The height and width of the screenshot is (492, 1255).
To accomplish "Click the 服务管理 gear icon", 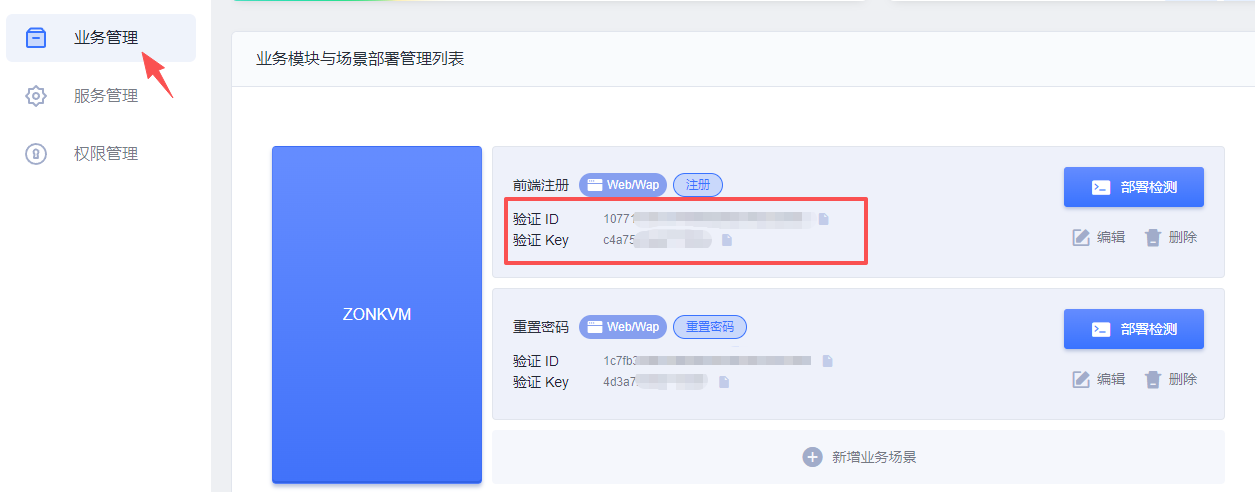I will coord(36,96).
